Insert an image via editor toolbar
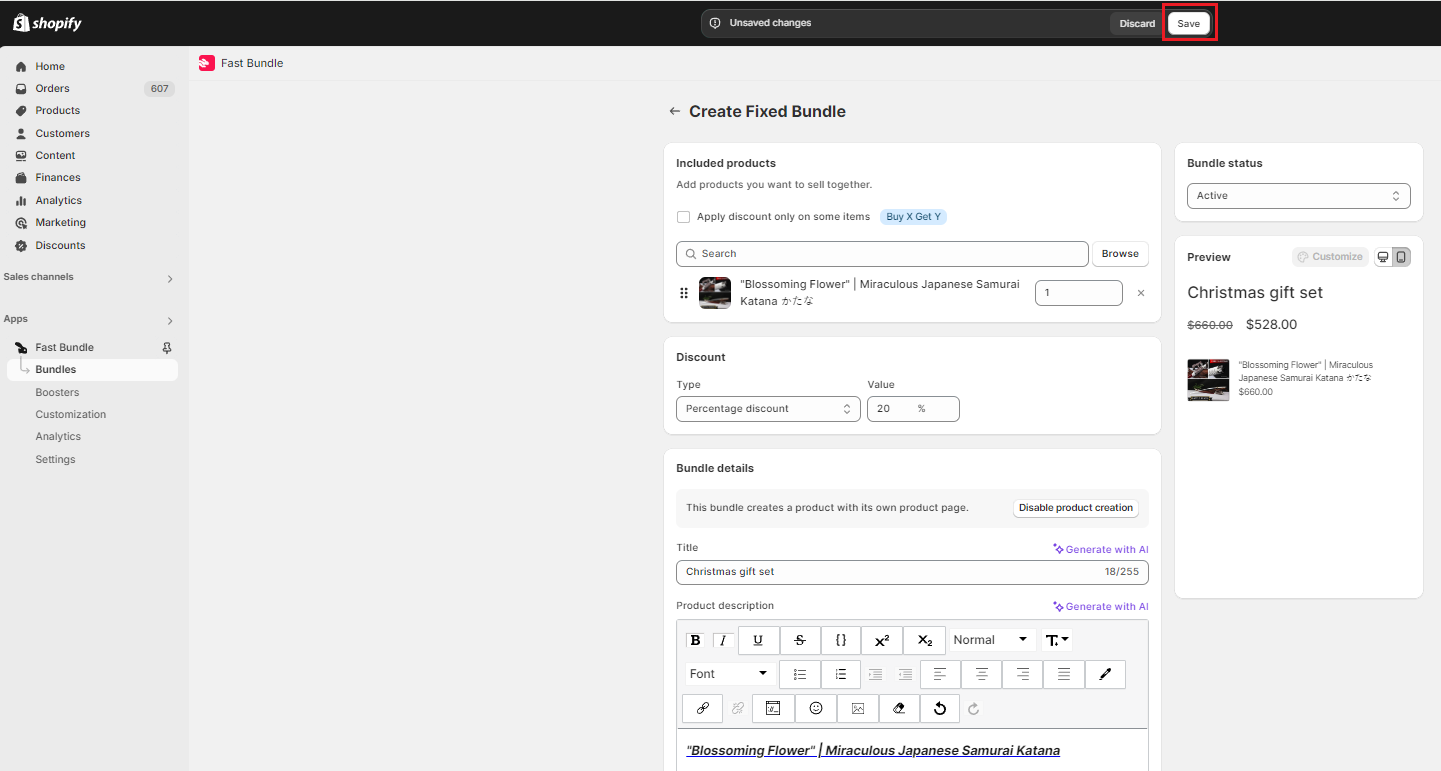 [x=858, y=708]
